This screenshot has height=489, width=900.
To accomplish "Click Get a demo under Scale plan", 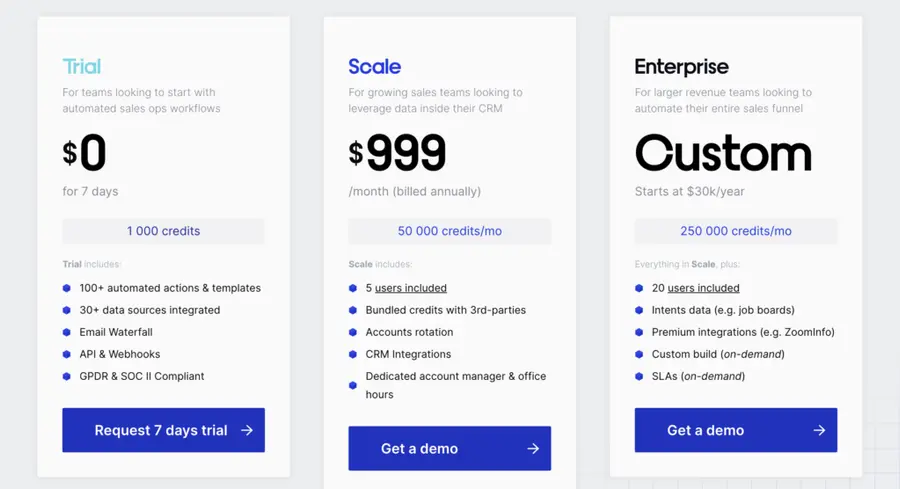I will pyautogui.click(x=449, y=448).
